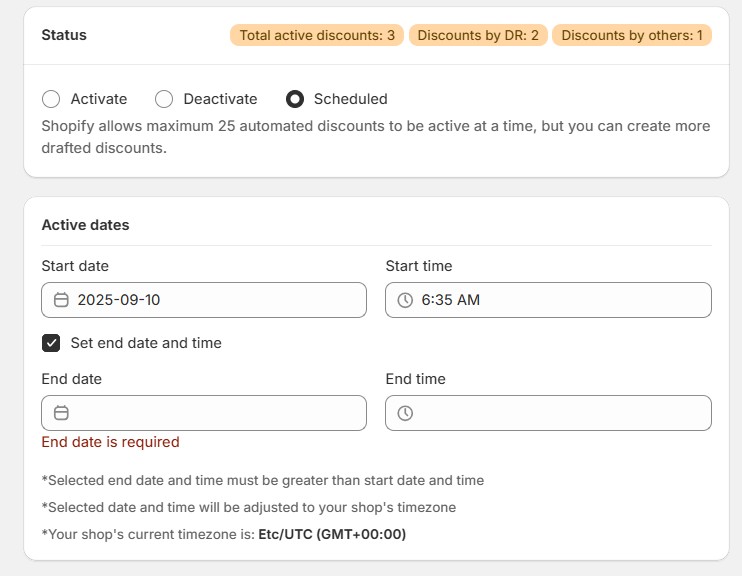Click the clock icon in Start time field

405,300
